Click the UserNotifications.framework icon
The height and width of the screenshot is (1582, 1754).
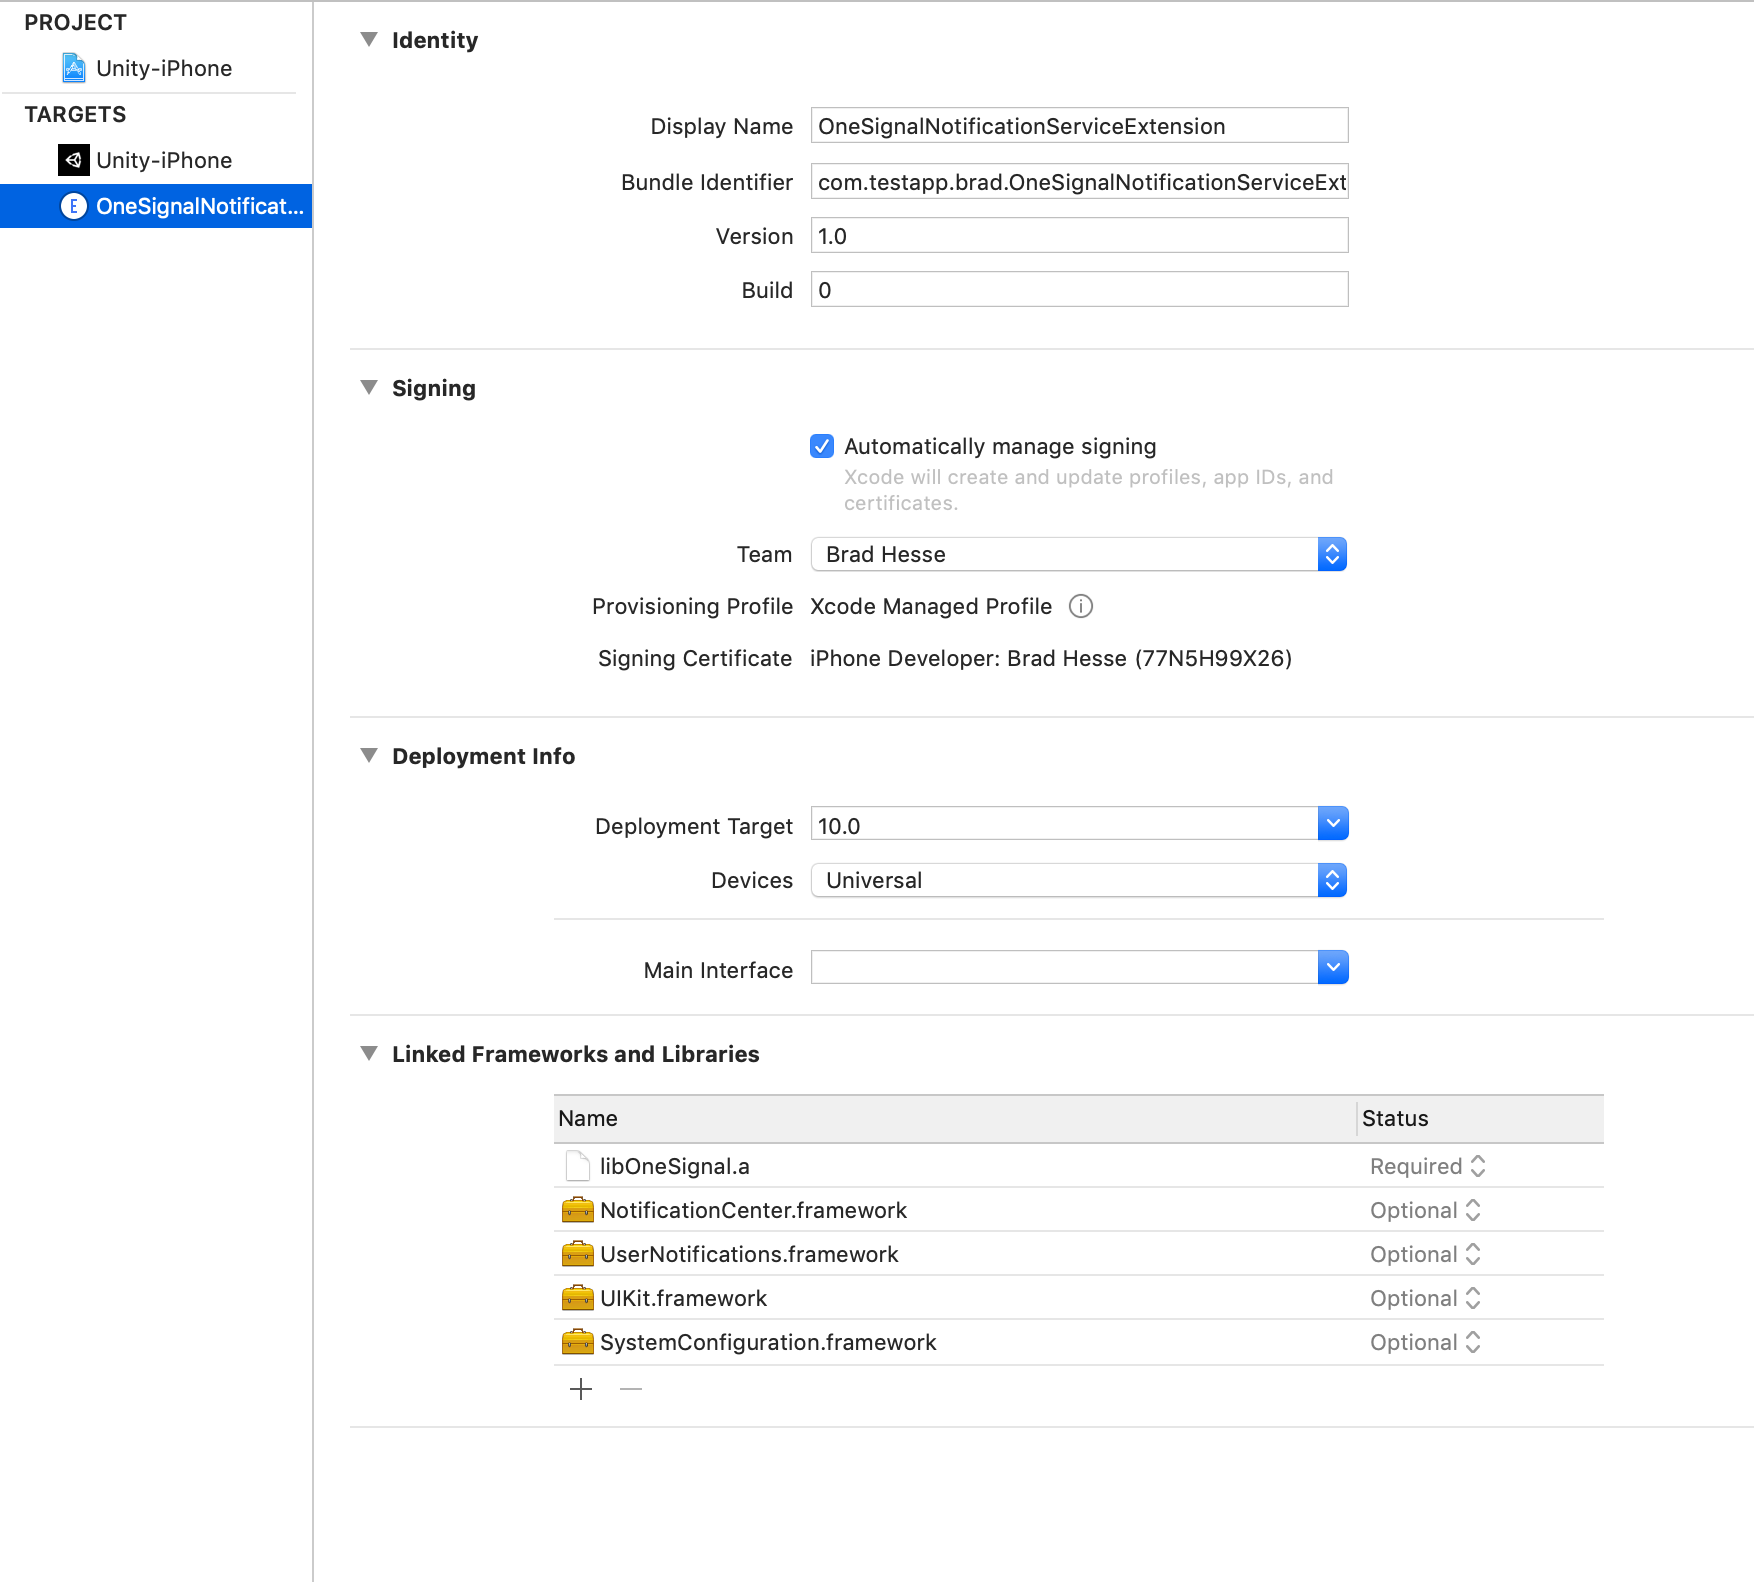tap(578, 1253)
